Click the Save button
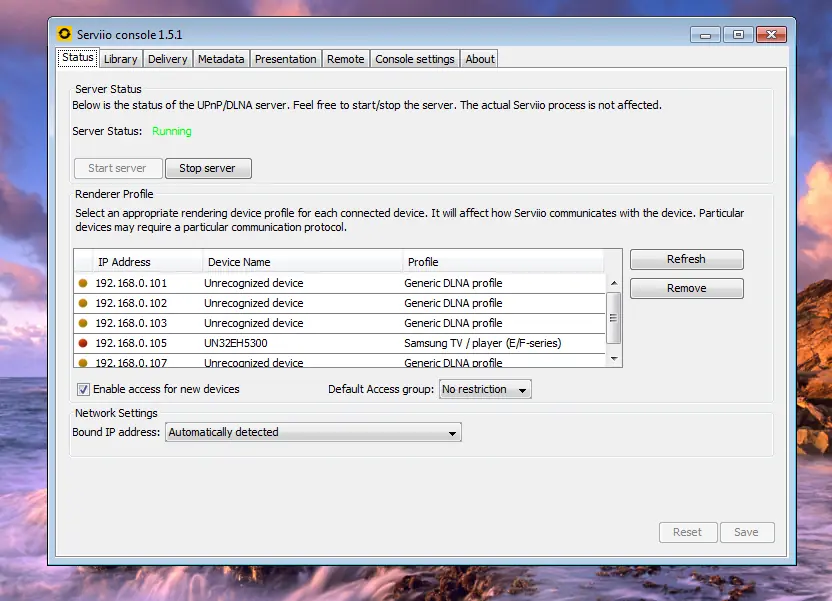 pos(747,532)
